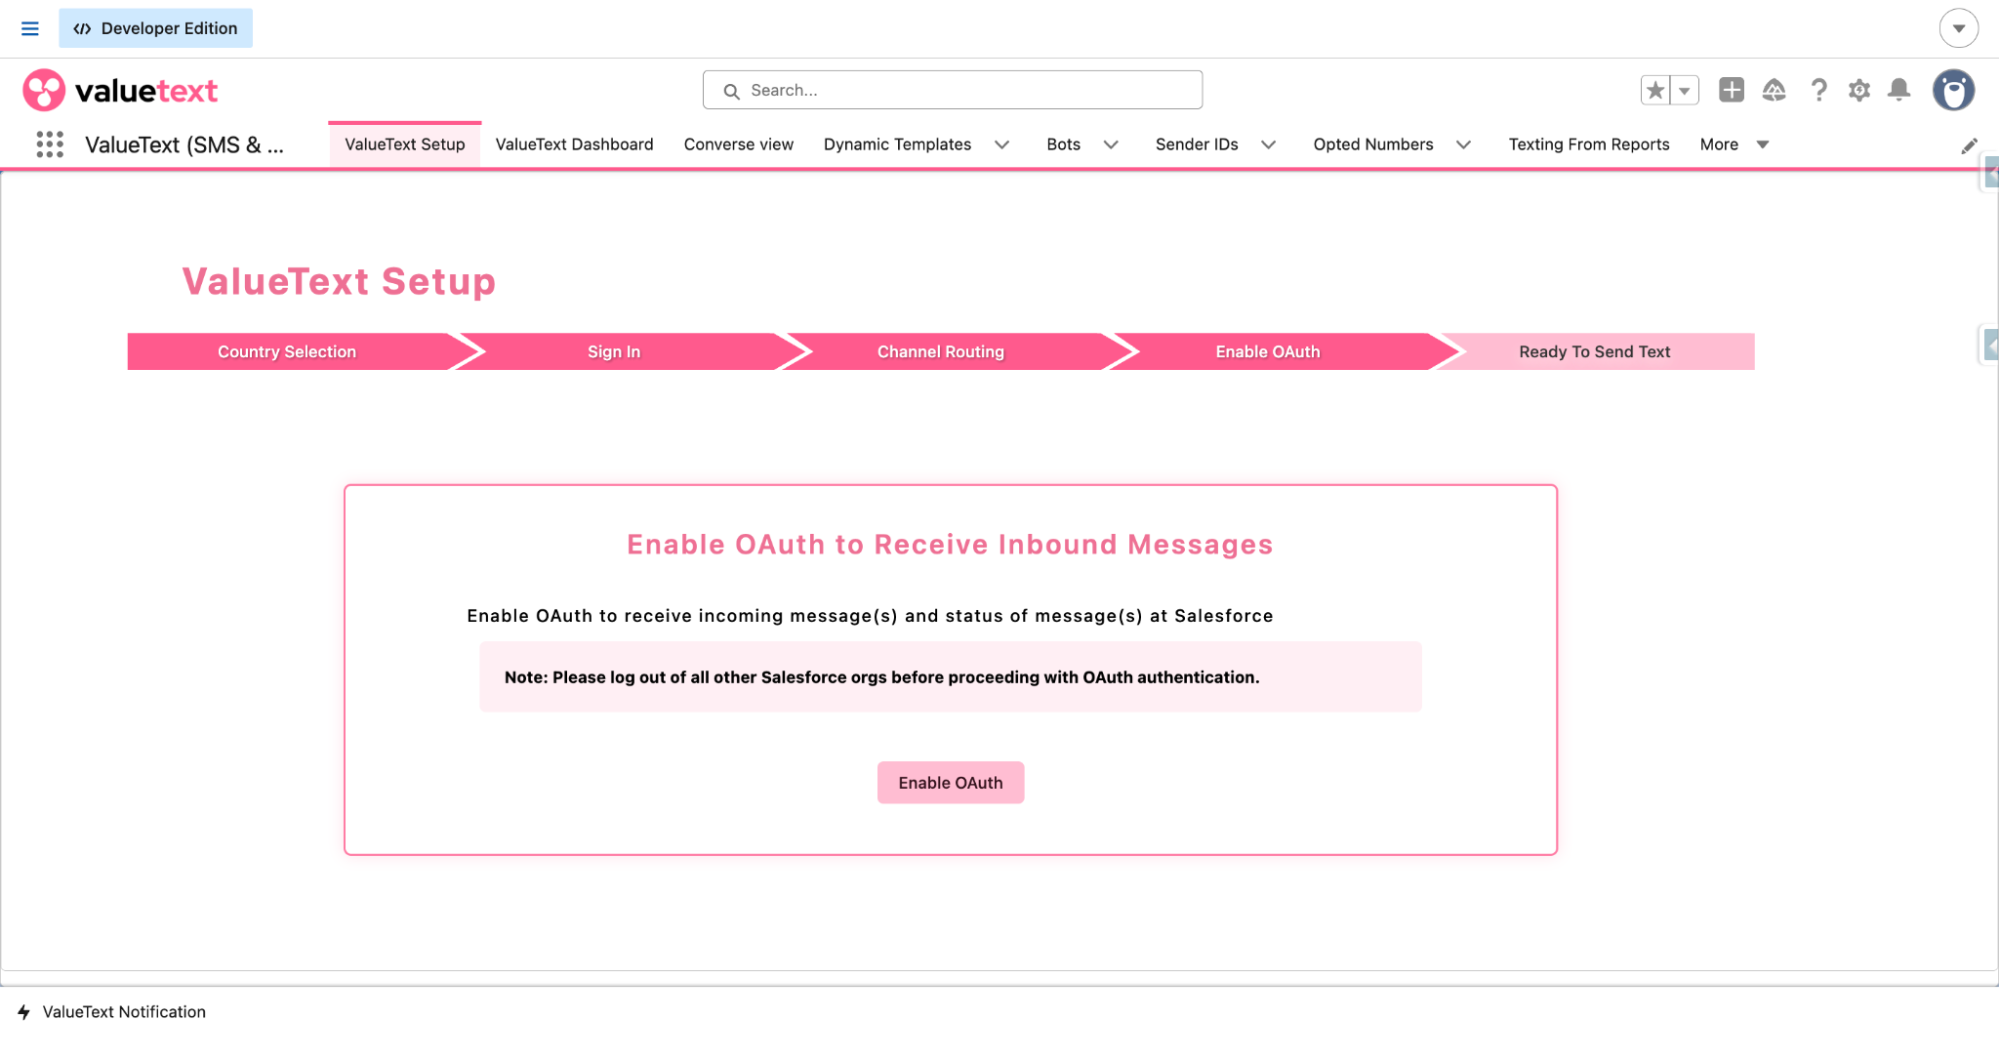The width and height of the screenshot is (1999, 1037).
Task: Click the ValueText logo
Action: [120, 90]
